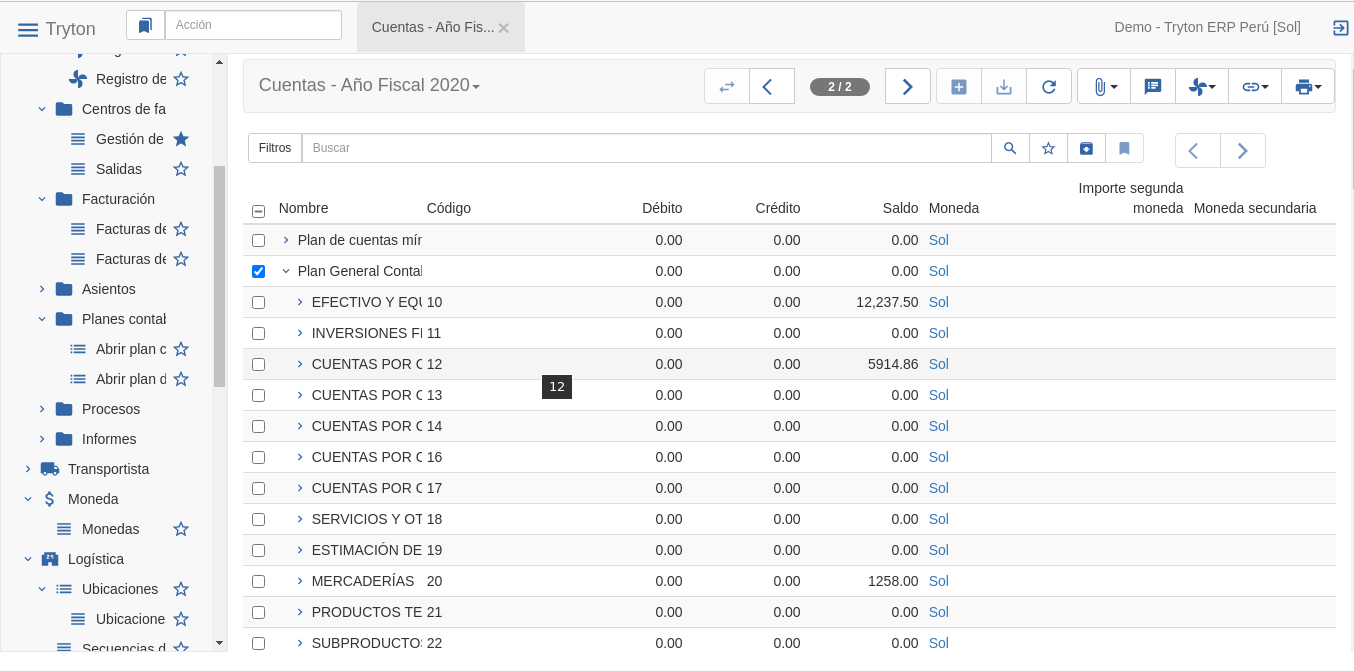Focus the Acción input field
Viewport: 1354px width, 671px height.
[253, 25]
